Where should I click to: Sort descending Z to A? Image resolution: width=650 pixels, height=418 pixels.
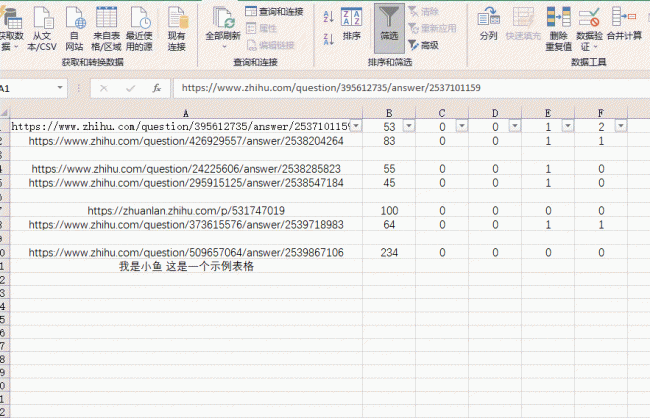328,39
